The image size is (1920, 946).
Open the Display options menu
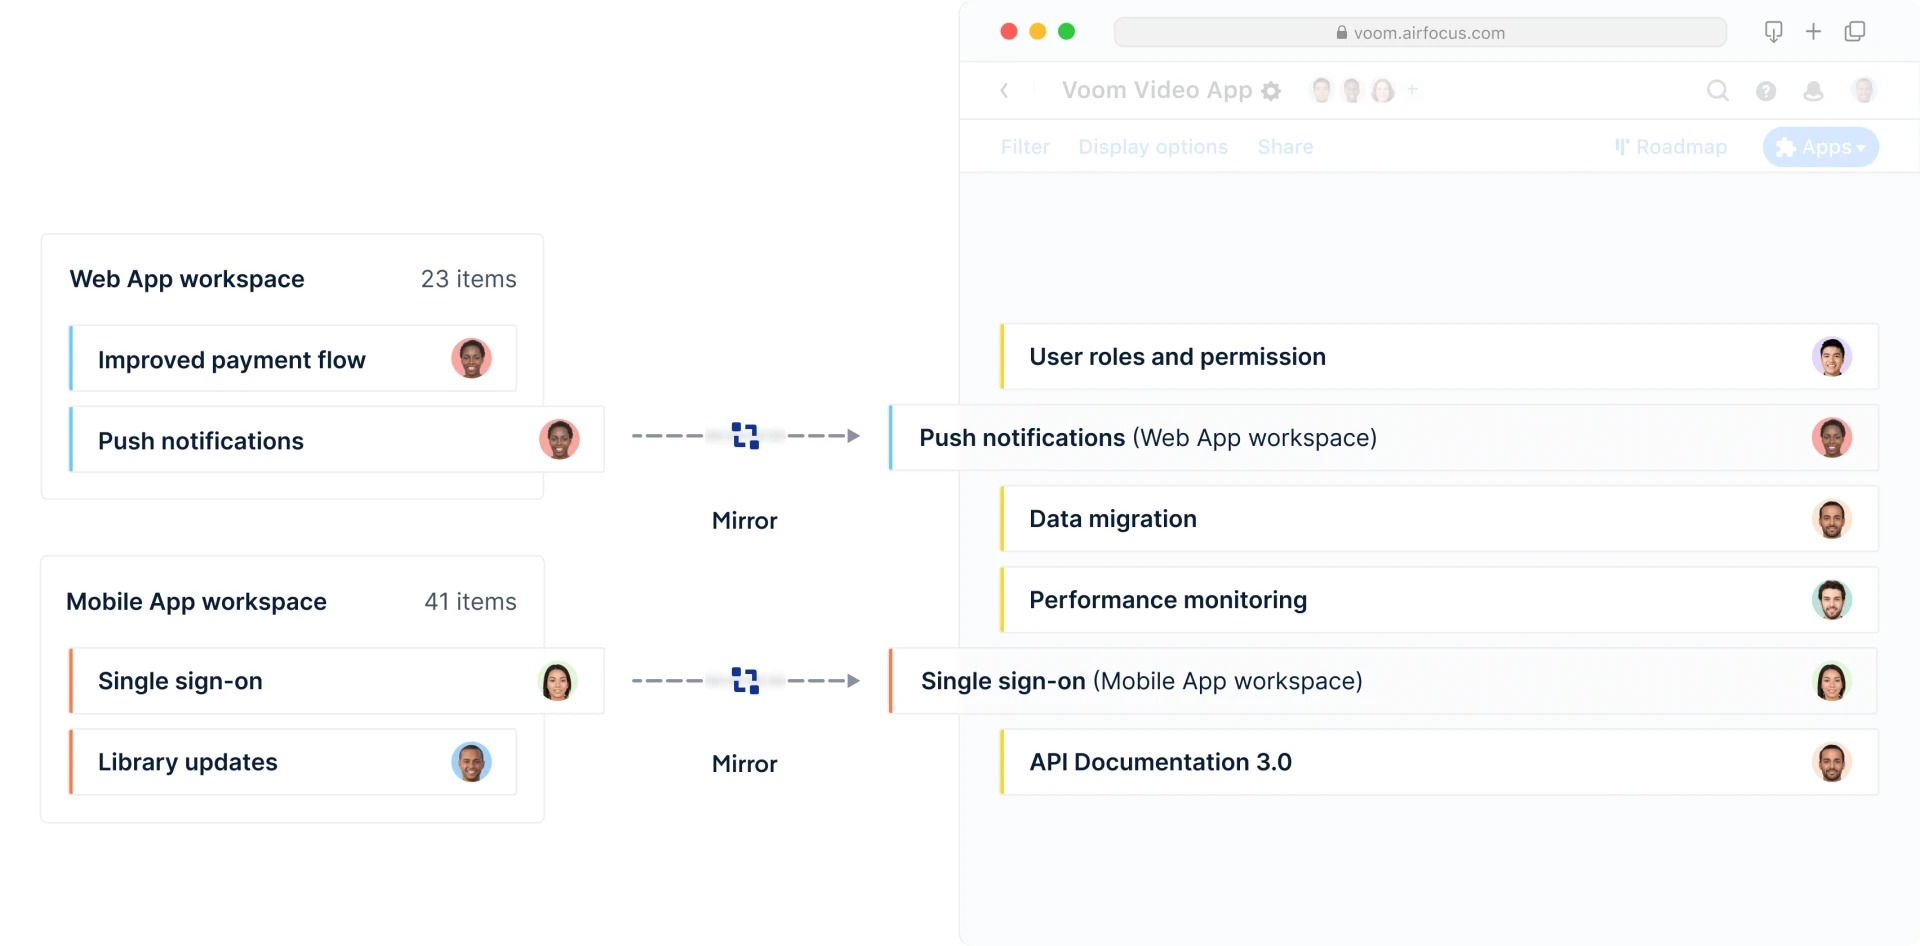click(1153, 147)
